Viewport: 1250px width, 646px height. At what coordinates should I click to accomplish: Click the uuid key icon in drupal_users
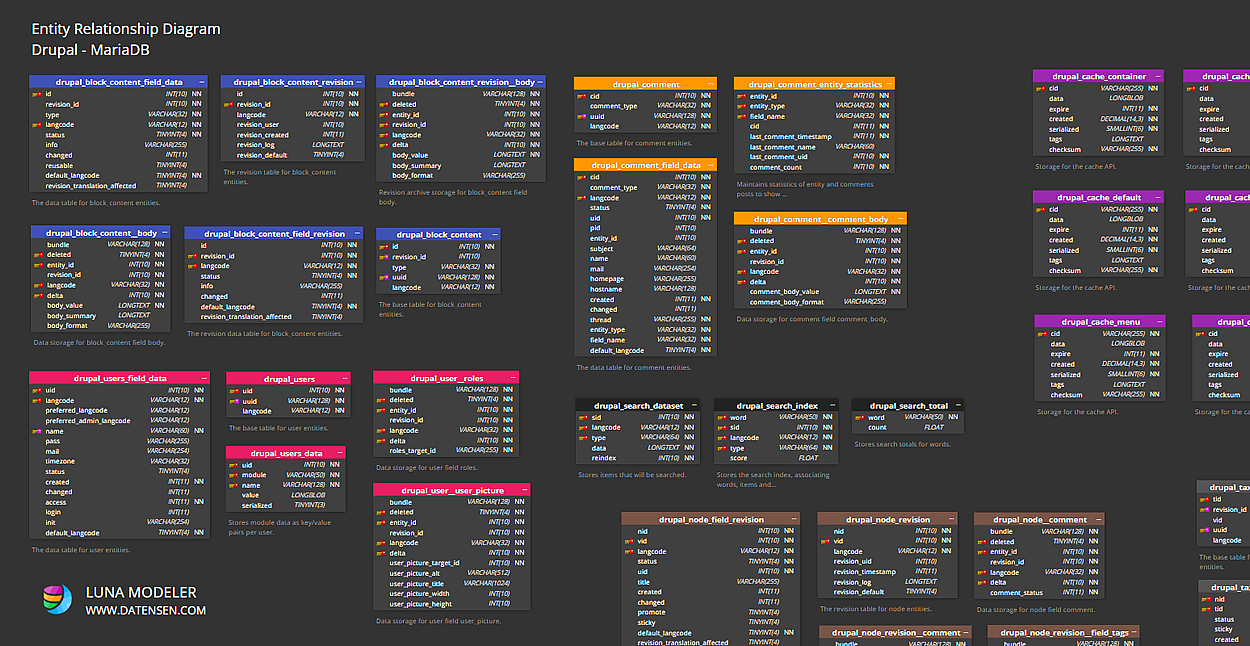pyautogui.click(x=233, y=401)
